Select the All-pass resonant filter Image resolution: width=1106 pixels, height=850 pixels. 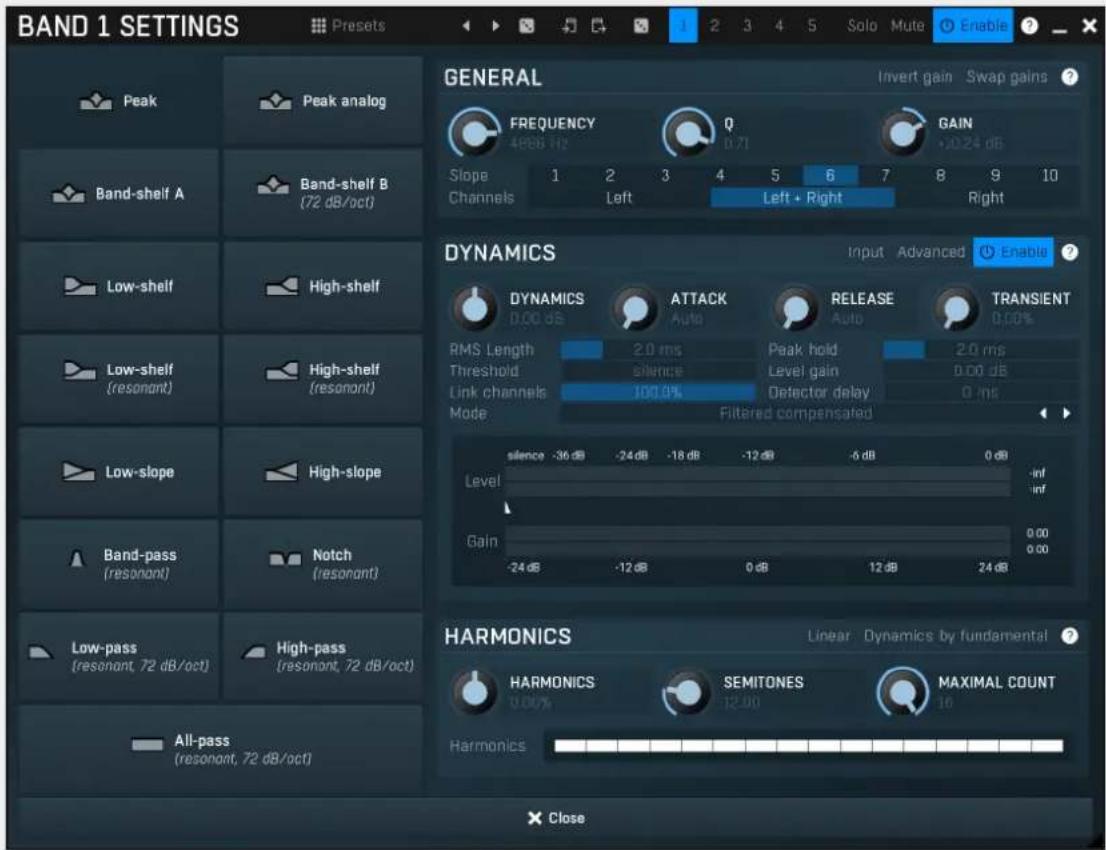click(220, 749)
